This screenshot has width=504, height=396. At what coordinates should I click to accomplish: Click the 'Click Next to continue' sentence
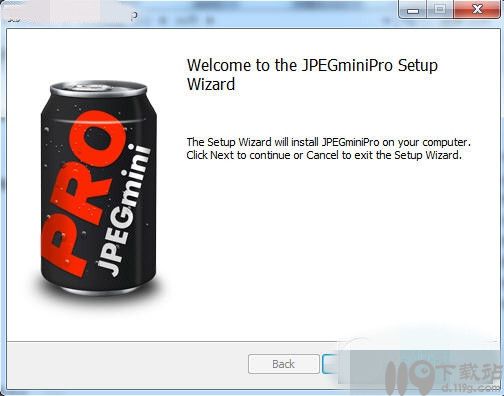point(324,155)
